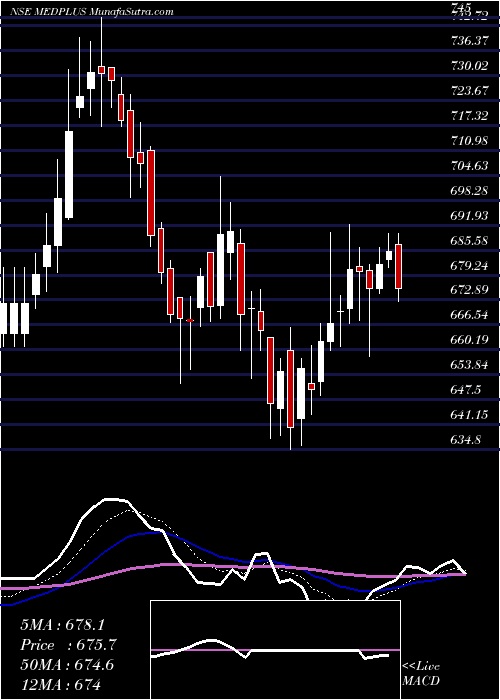Image resolution: width=500 pixels, height=700 pixels.
Task: Click inside the Live MACD inset chart
Action: (275, 650)
